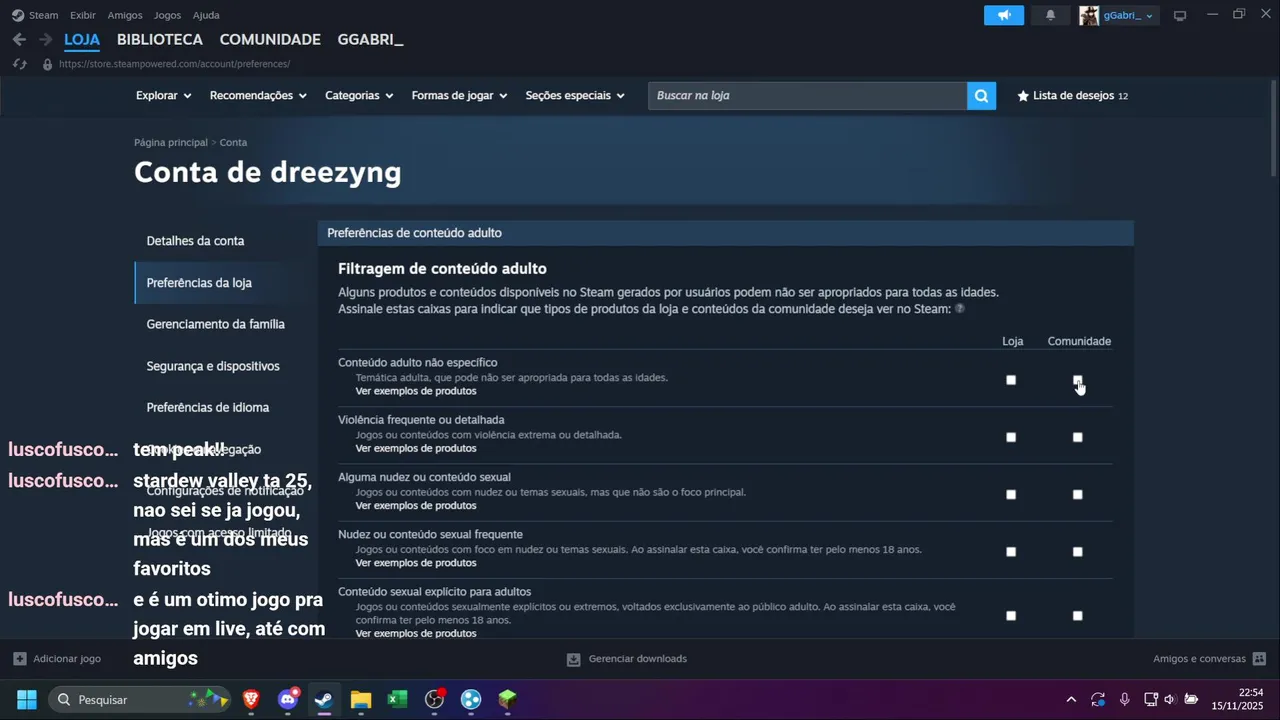Open the Amigos menu
Viewport: 1280px width, 720px height.
click(125, 15)
